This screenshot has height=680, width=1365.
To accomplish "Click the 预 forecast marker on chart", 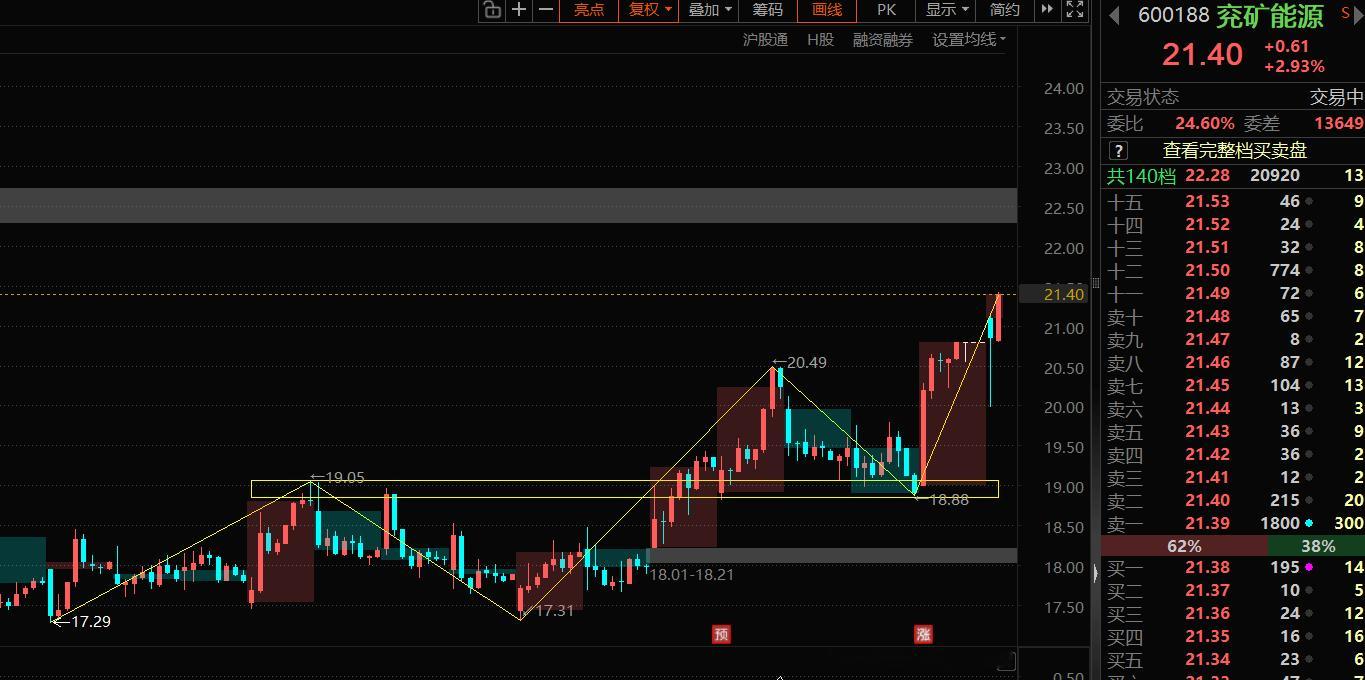I will coord(721,634).
